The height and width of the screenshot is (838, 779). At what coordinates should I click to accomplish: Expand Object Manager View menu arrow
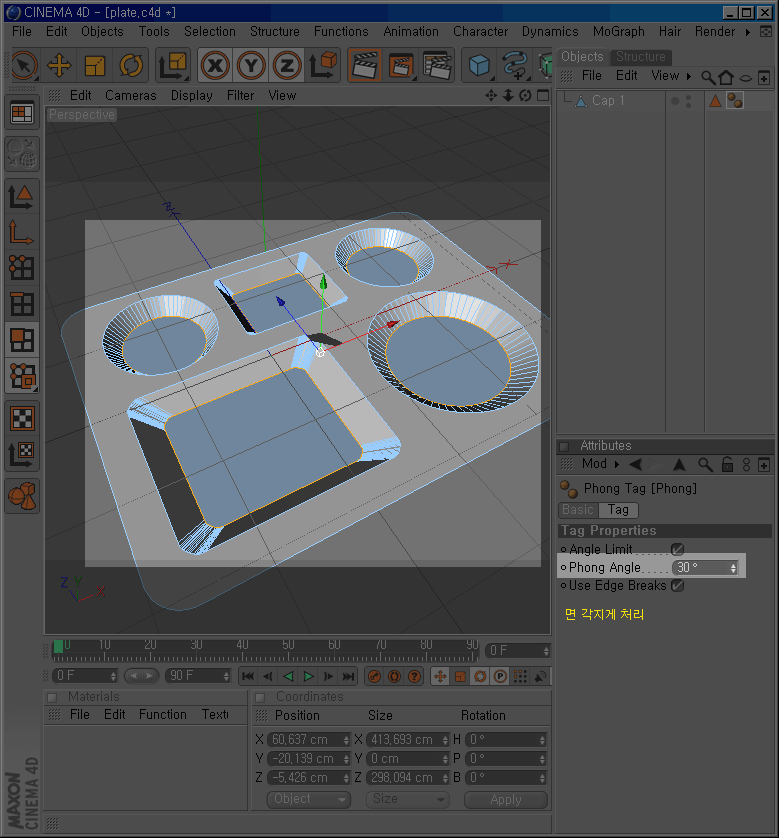(x=689, y=76)
